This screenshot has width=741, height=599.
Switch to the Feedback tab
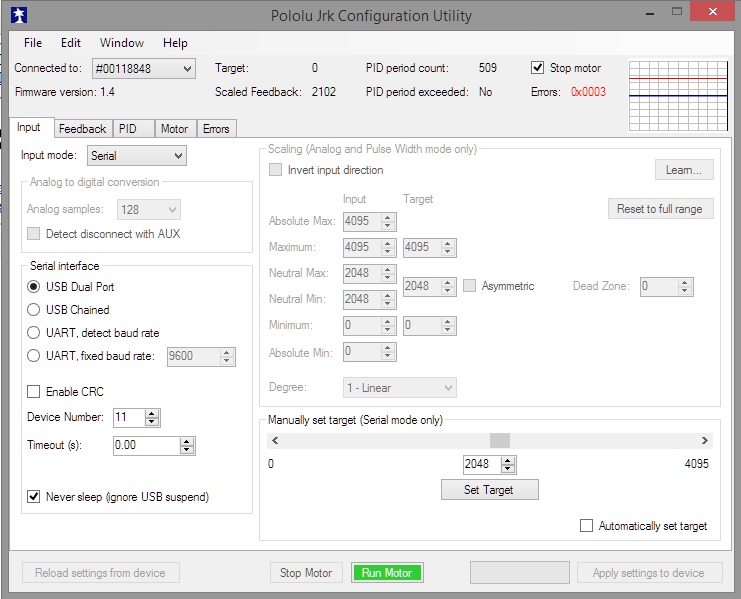click(x=83, y=129)
